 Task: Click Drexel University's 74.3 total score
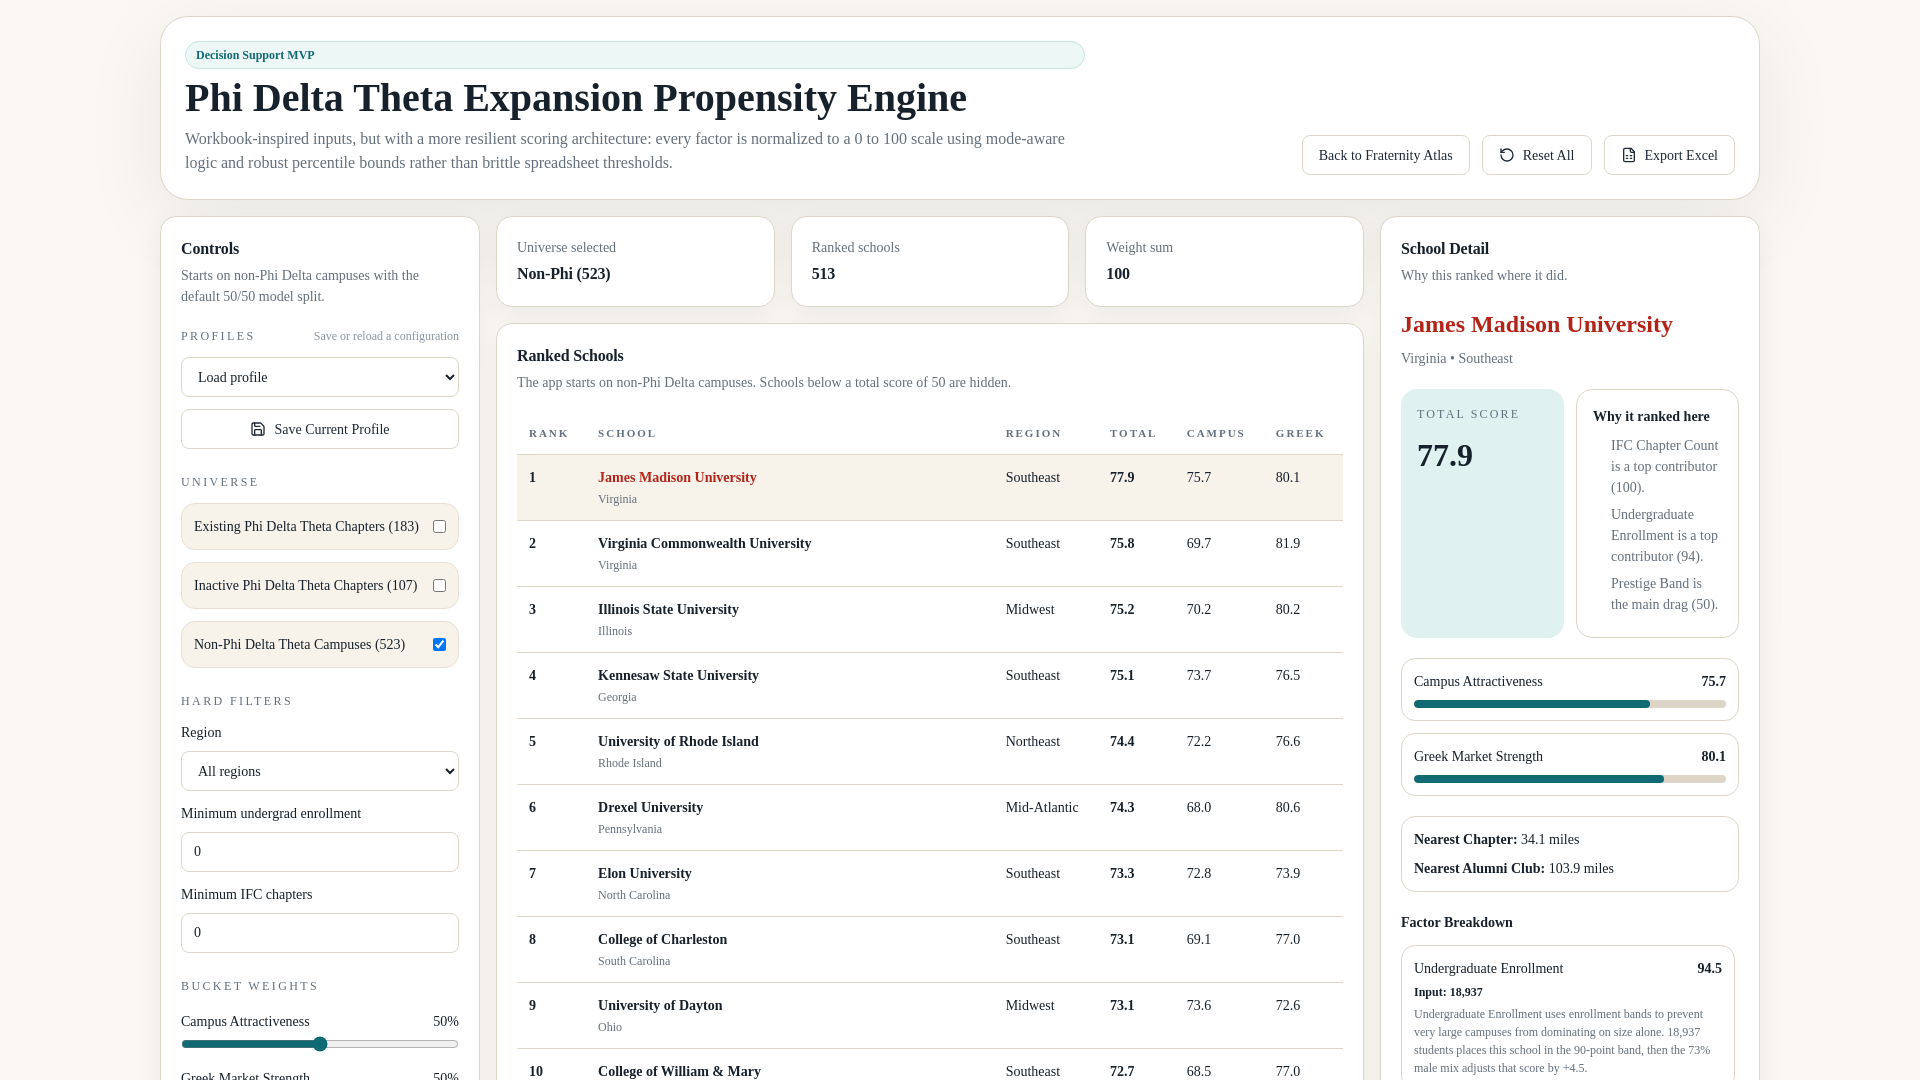1122,807
